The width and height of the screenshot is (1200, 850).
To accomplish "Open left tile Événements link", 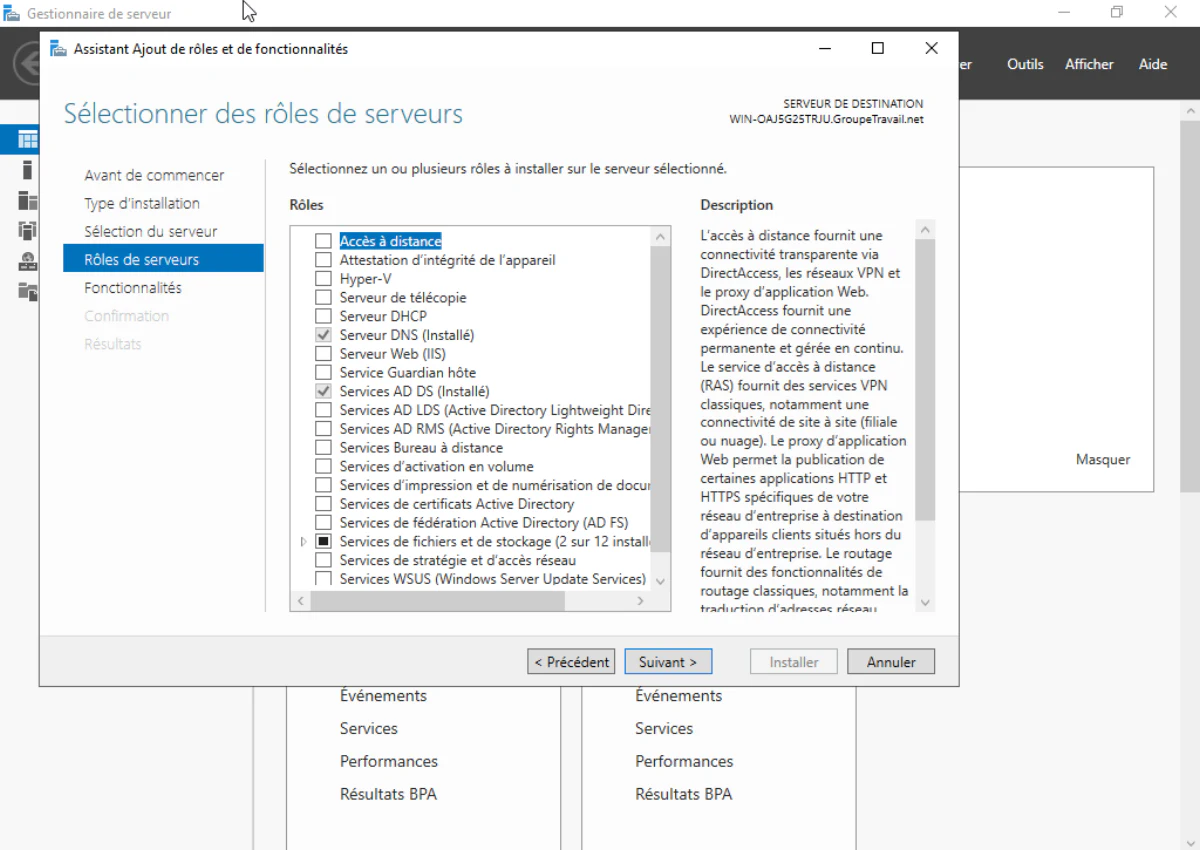I will click(x=383, y=696).
